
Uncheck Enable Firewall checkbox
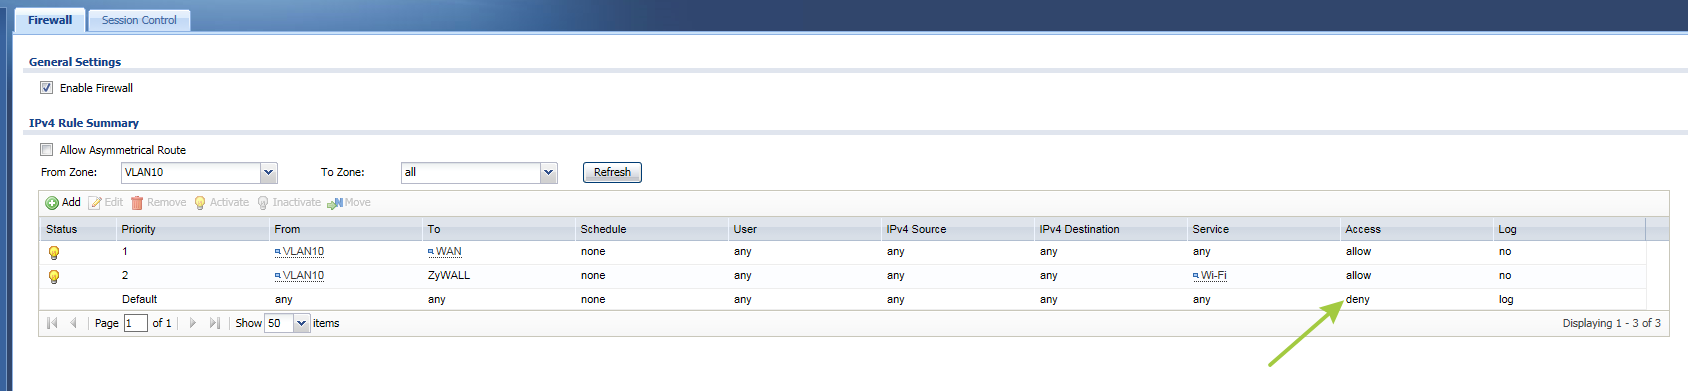pyautogui.click(x=46, y=88)
